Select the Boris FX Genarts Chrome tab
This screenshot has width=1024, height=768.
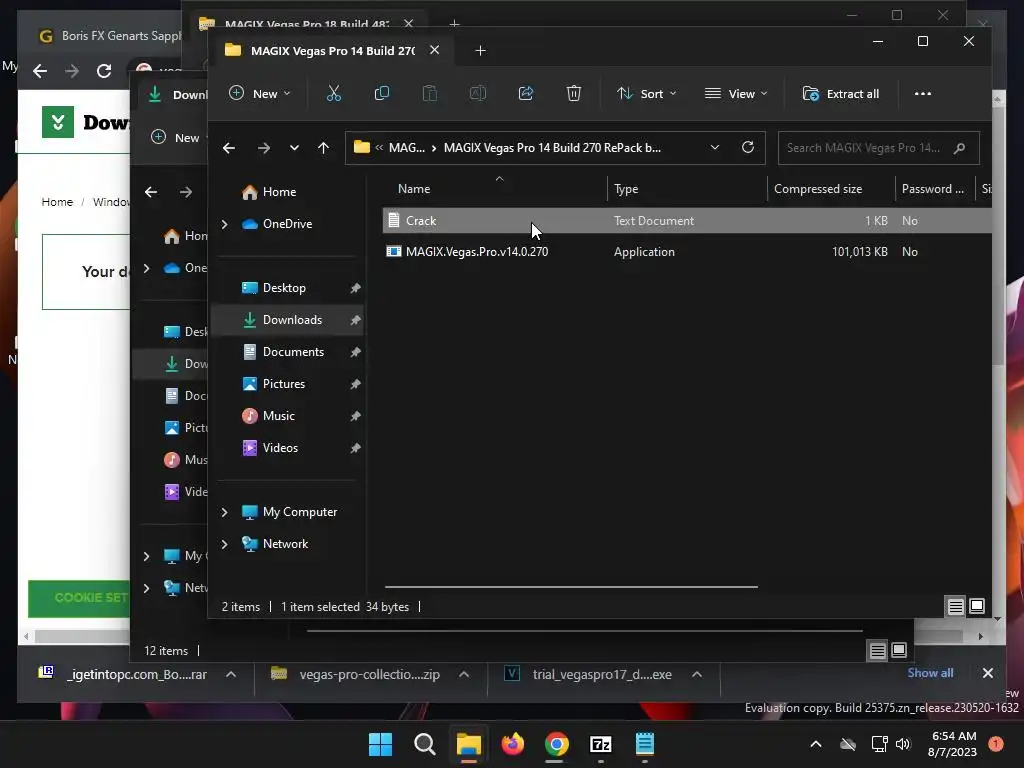(121, 36)
